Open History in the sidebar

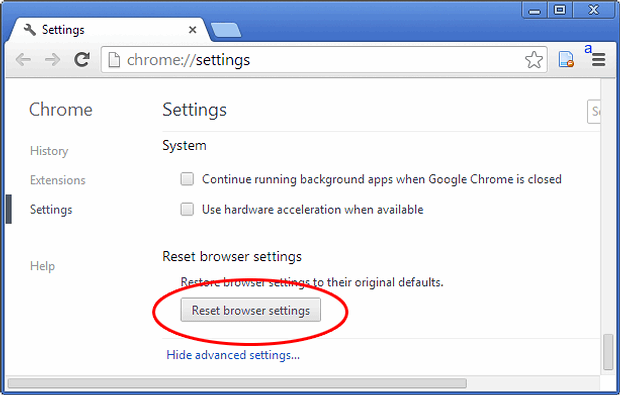coord(49,151)
